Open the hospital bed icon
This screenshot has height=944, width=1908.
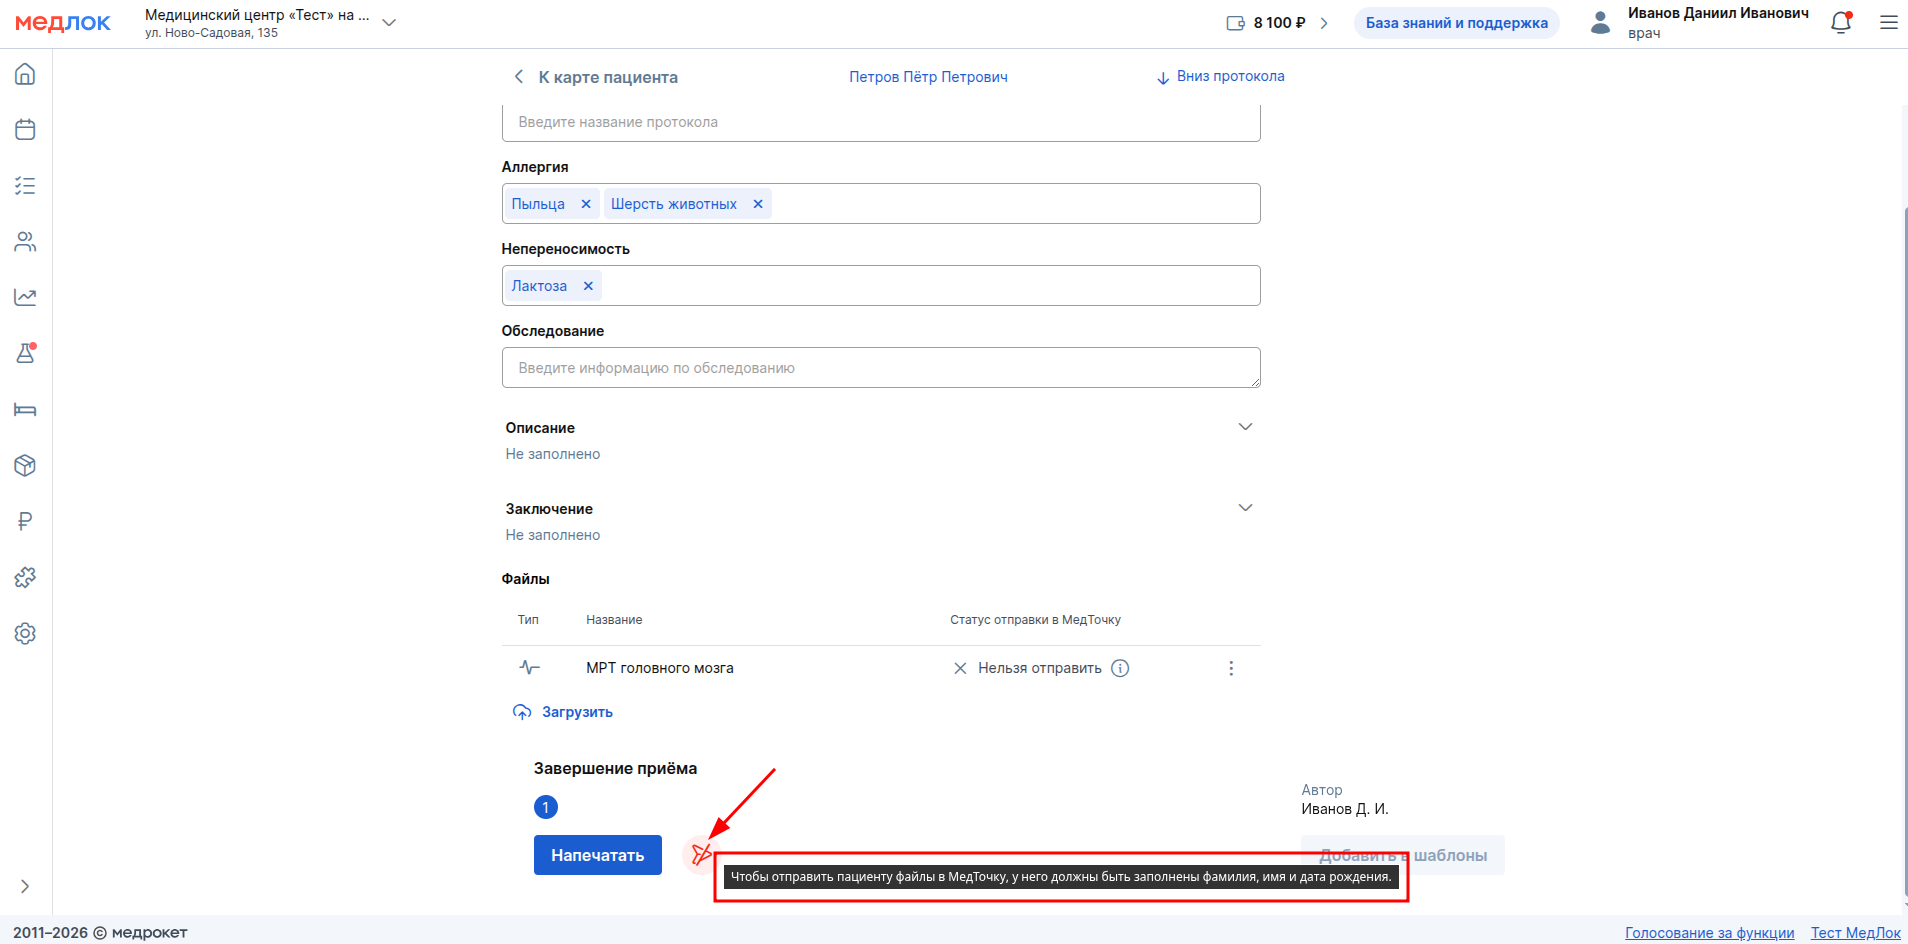[25, 410]
